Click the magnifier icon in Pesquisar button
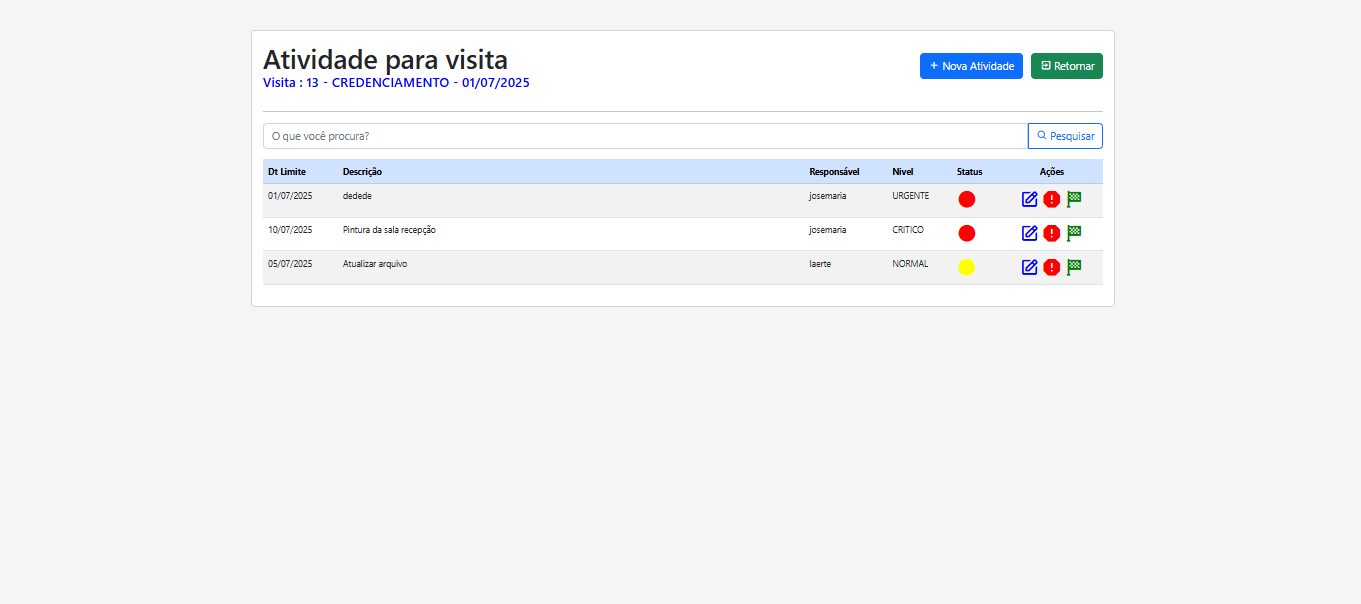Image resolution: width=1361 pixels, height=604 pixels. 1043,135
